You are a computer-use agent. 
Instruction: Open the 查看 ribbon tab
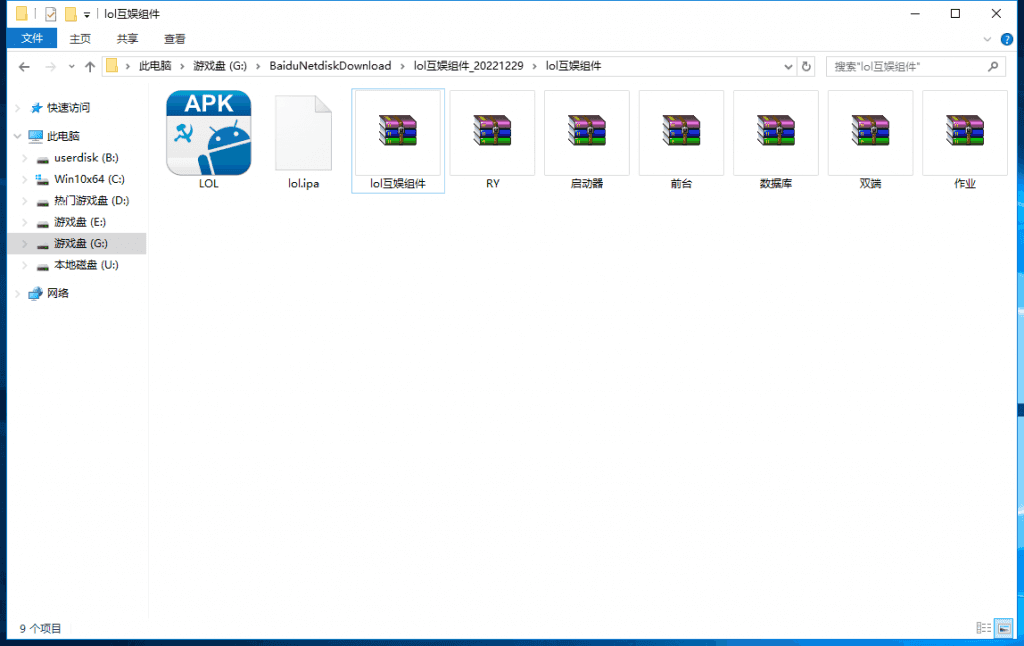[x=174, y=39]
